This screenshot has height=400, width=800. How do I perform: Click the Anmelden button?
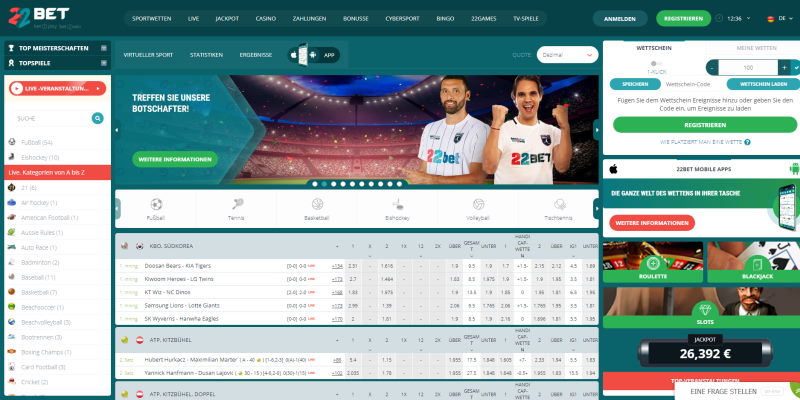[620, 19]
